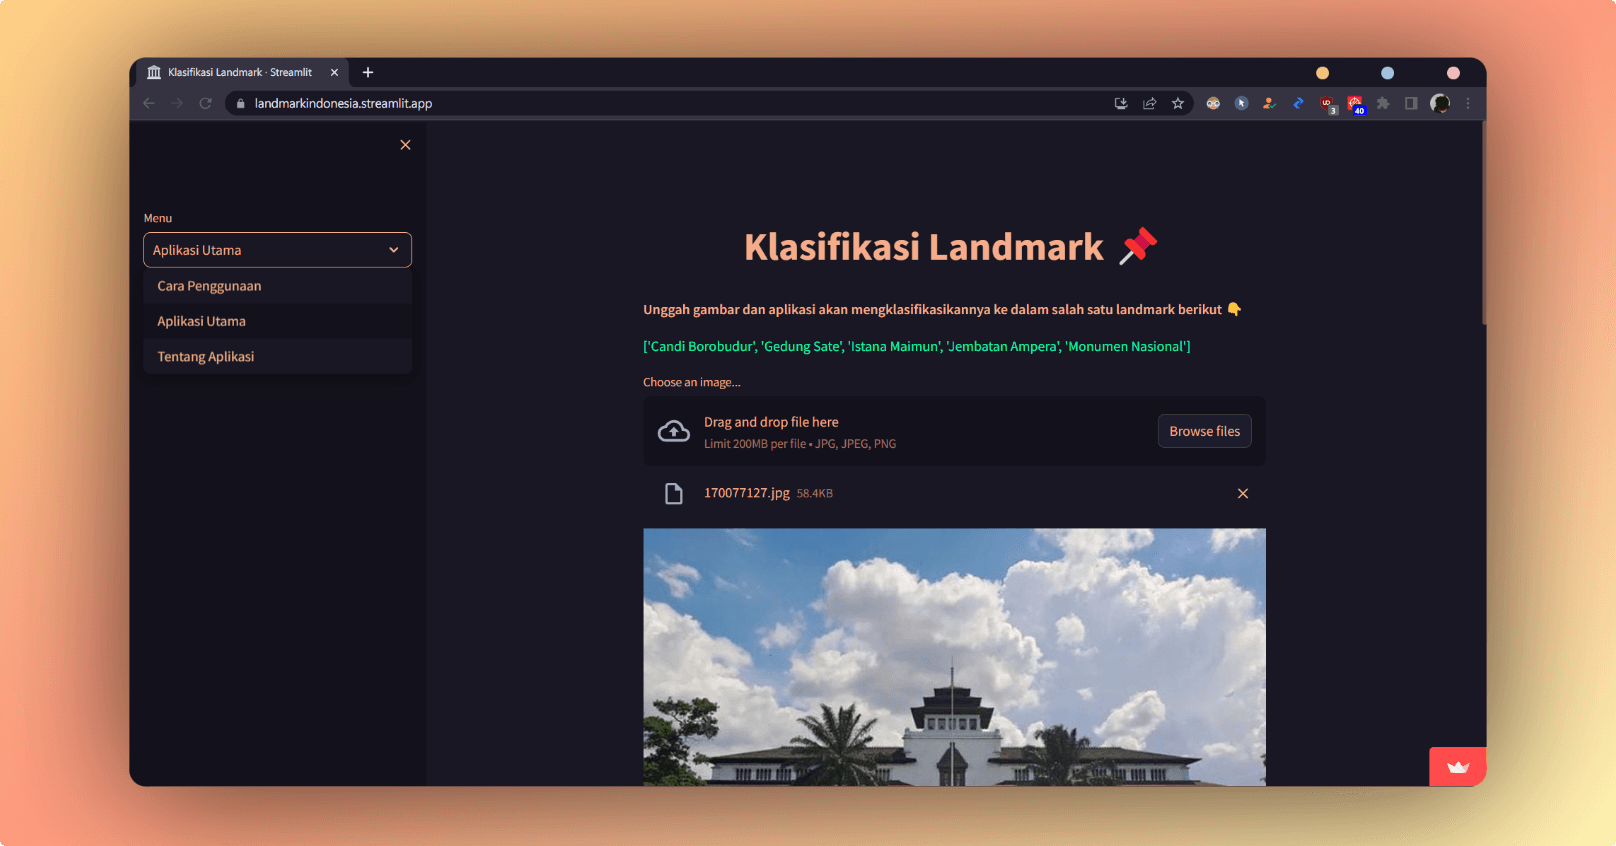Select Cara Penggunaan from the menu
Image resolution: width=1616 pixels, height=846 pixels.
pos(209,286)
